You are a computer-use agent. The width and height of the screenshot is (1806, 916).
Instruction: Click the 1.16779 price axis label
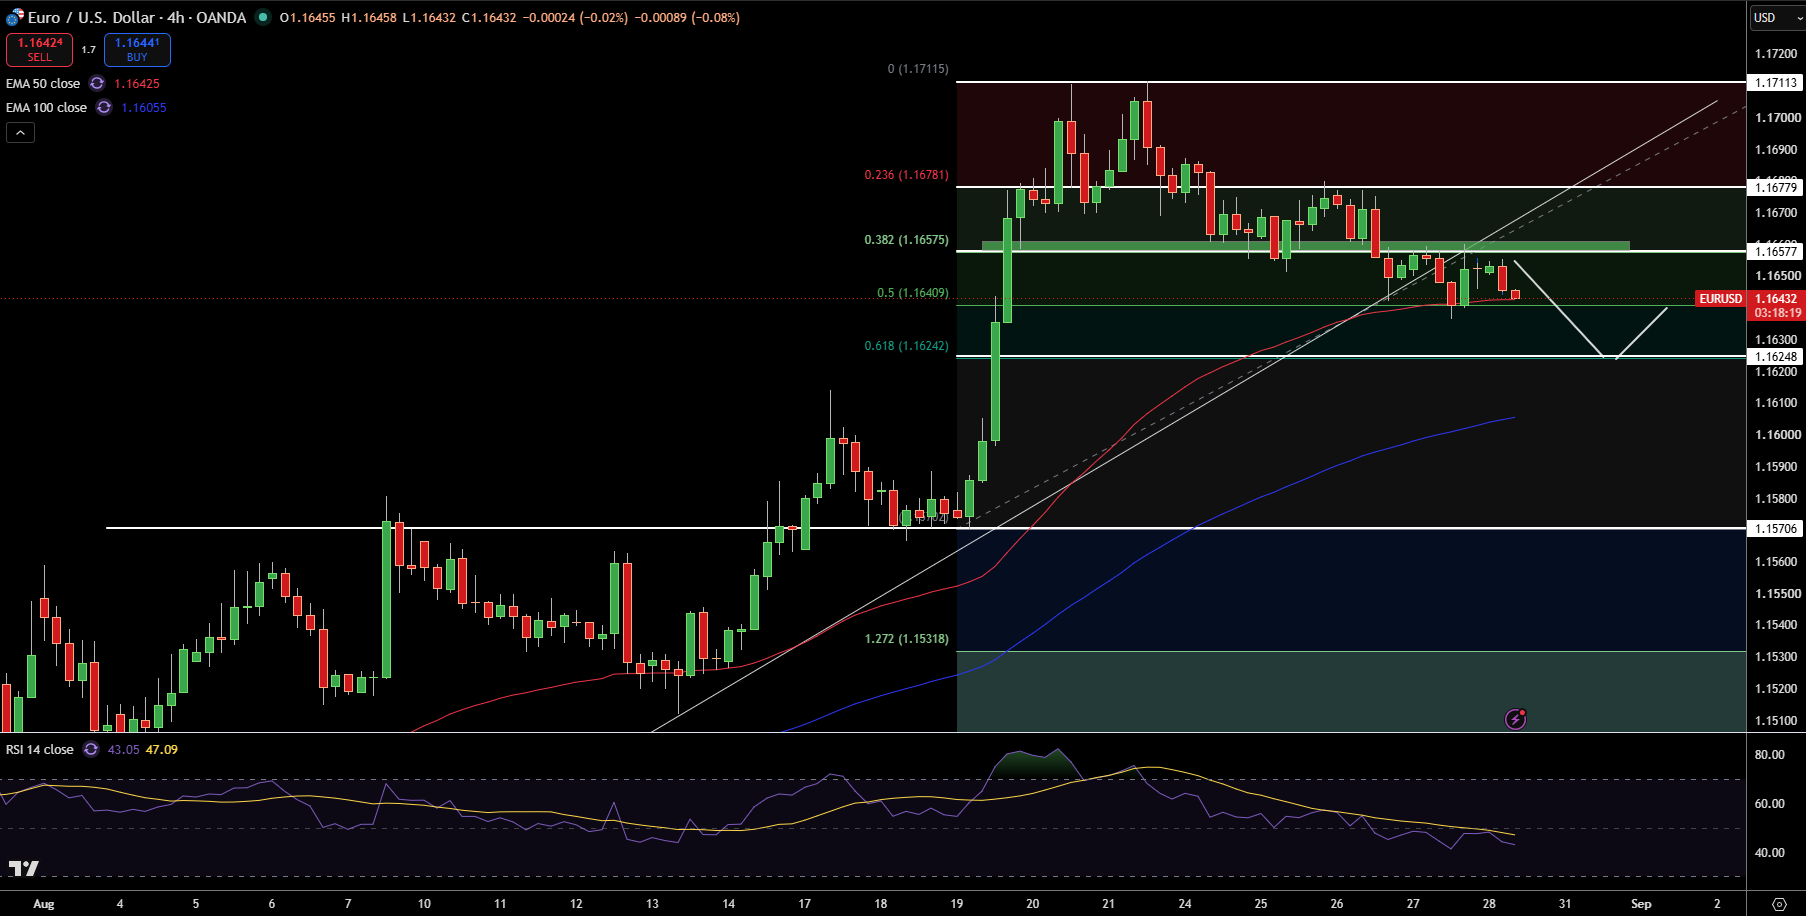click(x=1775, y=187)
